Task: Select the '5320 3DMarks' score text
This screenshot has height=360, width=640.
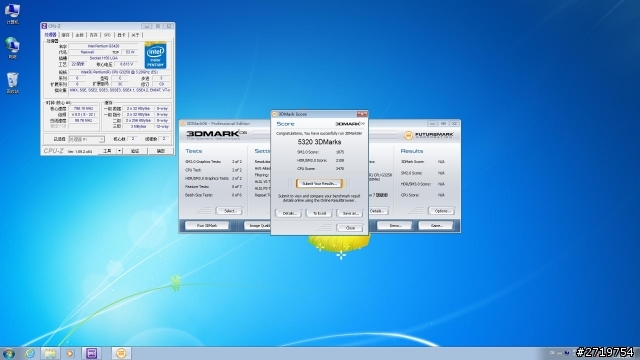Action: coord(319,142)
